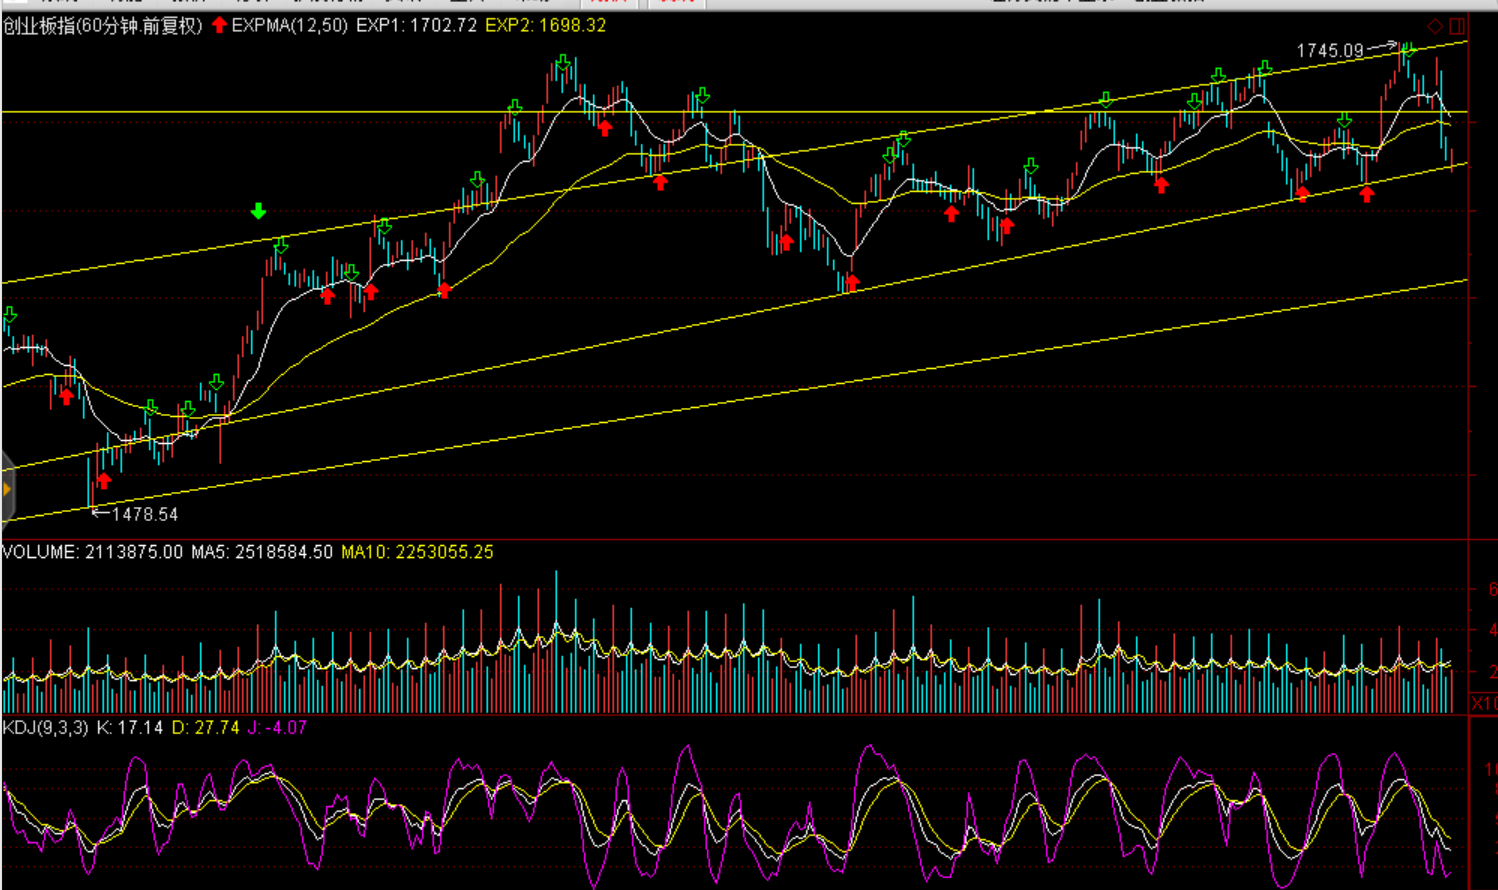Click the yellow MA10: 2253055.25 label
The width and height of the screenshot is (1498, 890).
pos(417,552)
